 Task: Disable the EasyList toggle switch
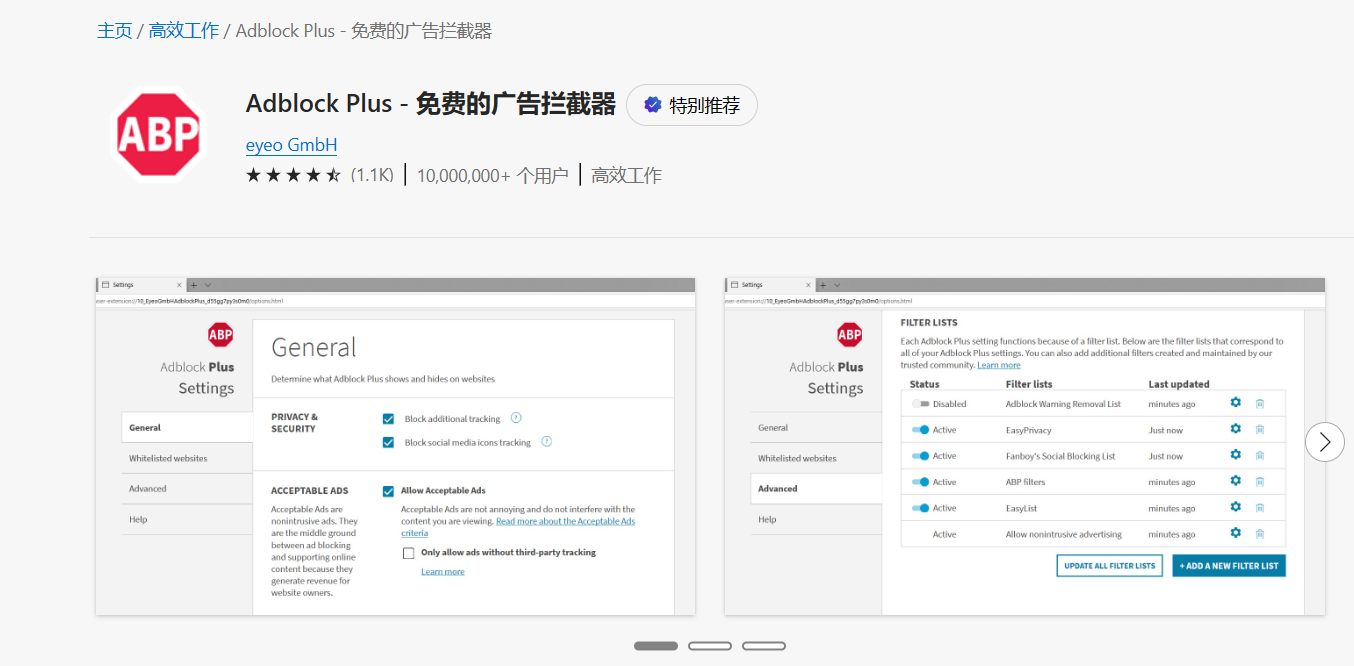click(920, 508)
